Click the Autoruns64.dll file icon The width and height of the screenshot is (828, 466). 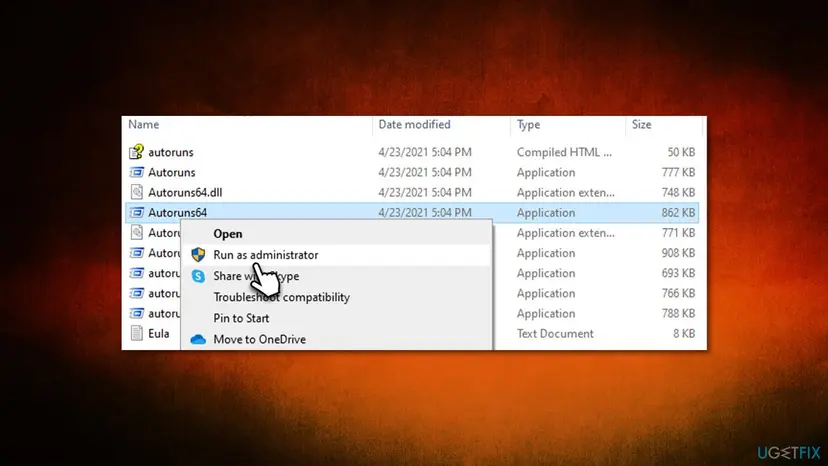pos(136,192)
